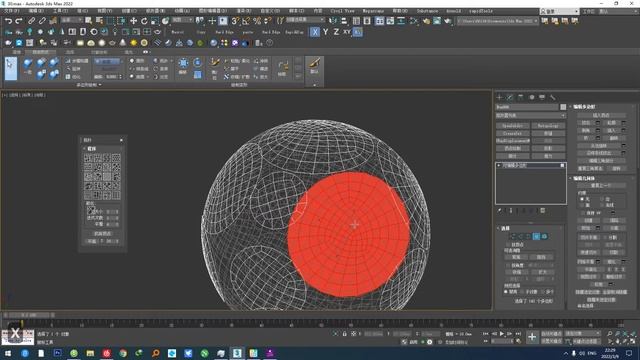The width and height of the screenshot is (640, 360).
Task: Click the object color swatch beside the name field
Action: pos(563,107)
